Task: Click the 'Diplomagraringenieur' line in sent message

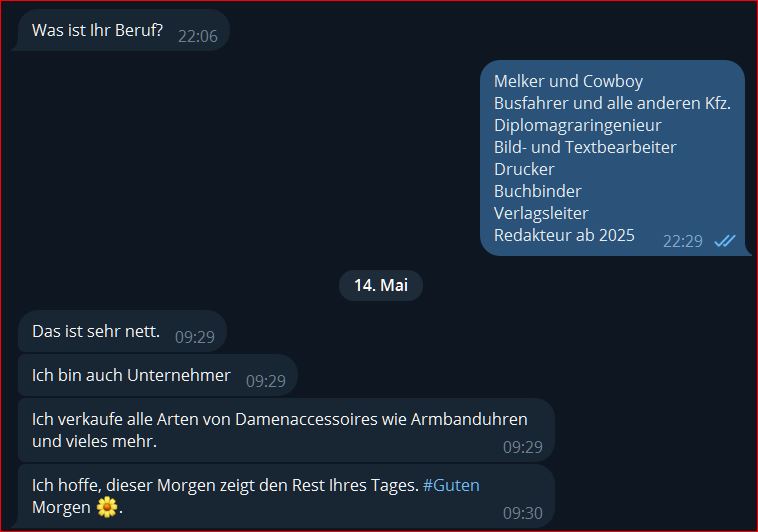Action: click(x=578, y=125)
